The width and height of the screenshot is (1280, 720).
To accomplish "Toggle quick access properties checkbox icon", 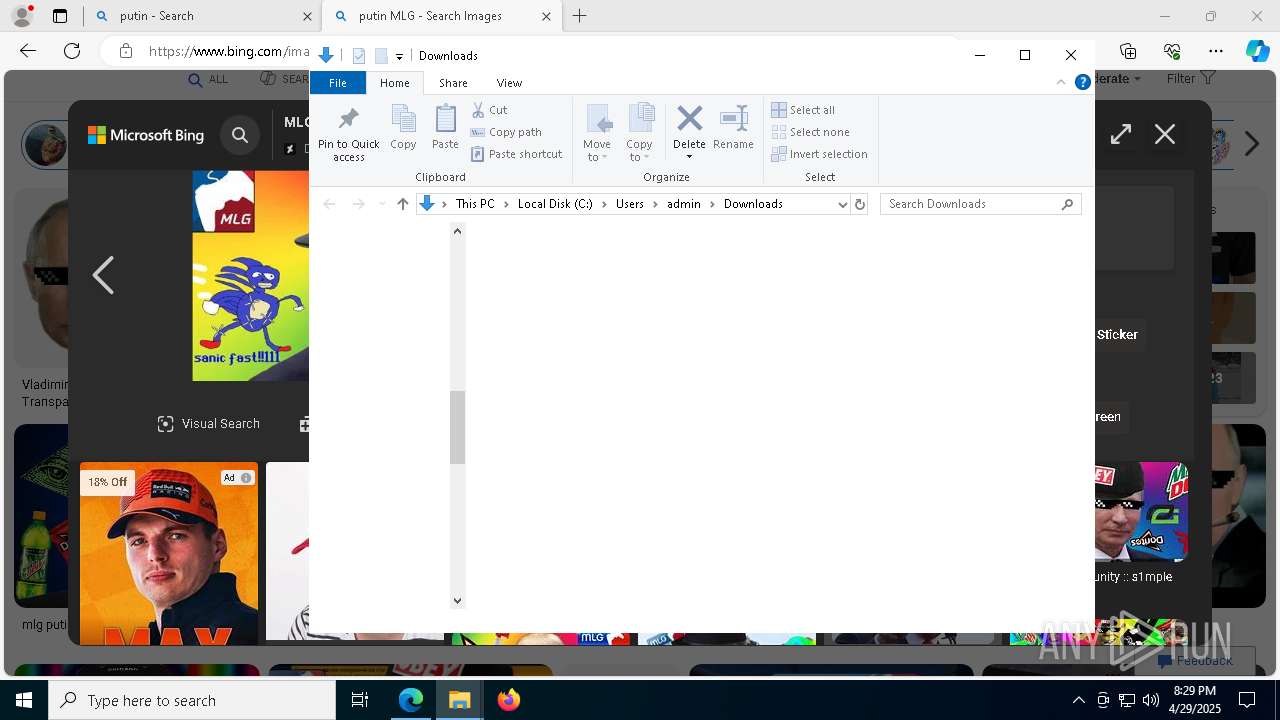I will coord(359,56).
